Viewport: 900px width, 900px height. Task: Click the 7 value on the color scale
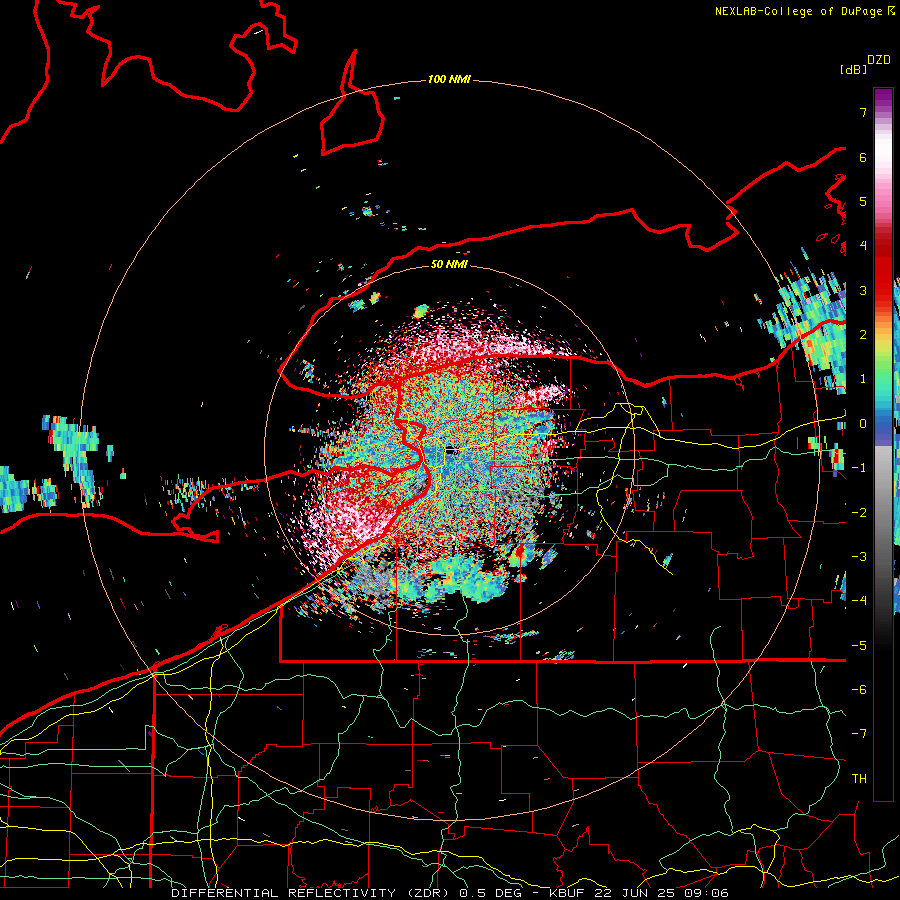pos(863,112)
